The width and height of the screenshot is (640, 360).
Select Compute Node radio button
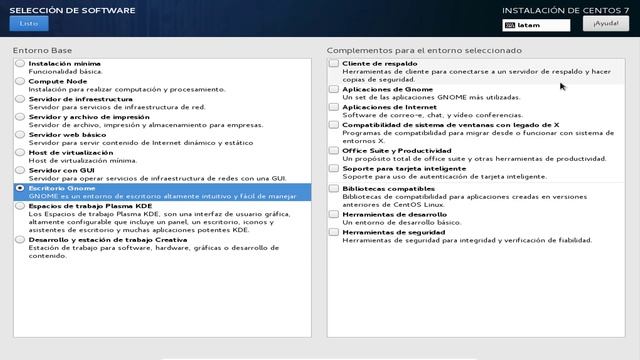(20, 81)
